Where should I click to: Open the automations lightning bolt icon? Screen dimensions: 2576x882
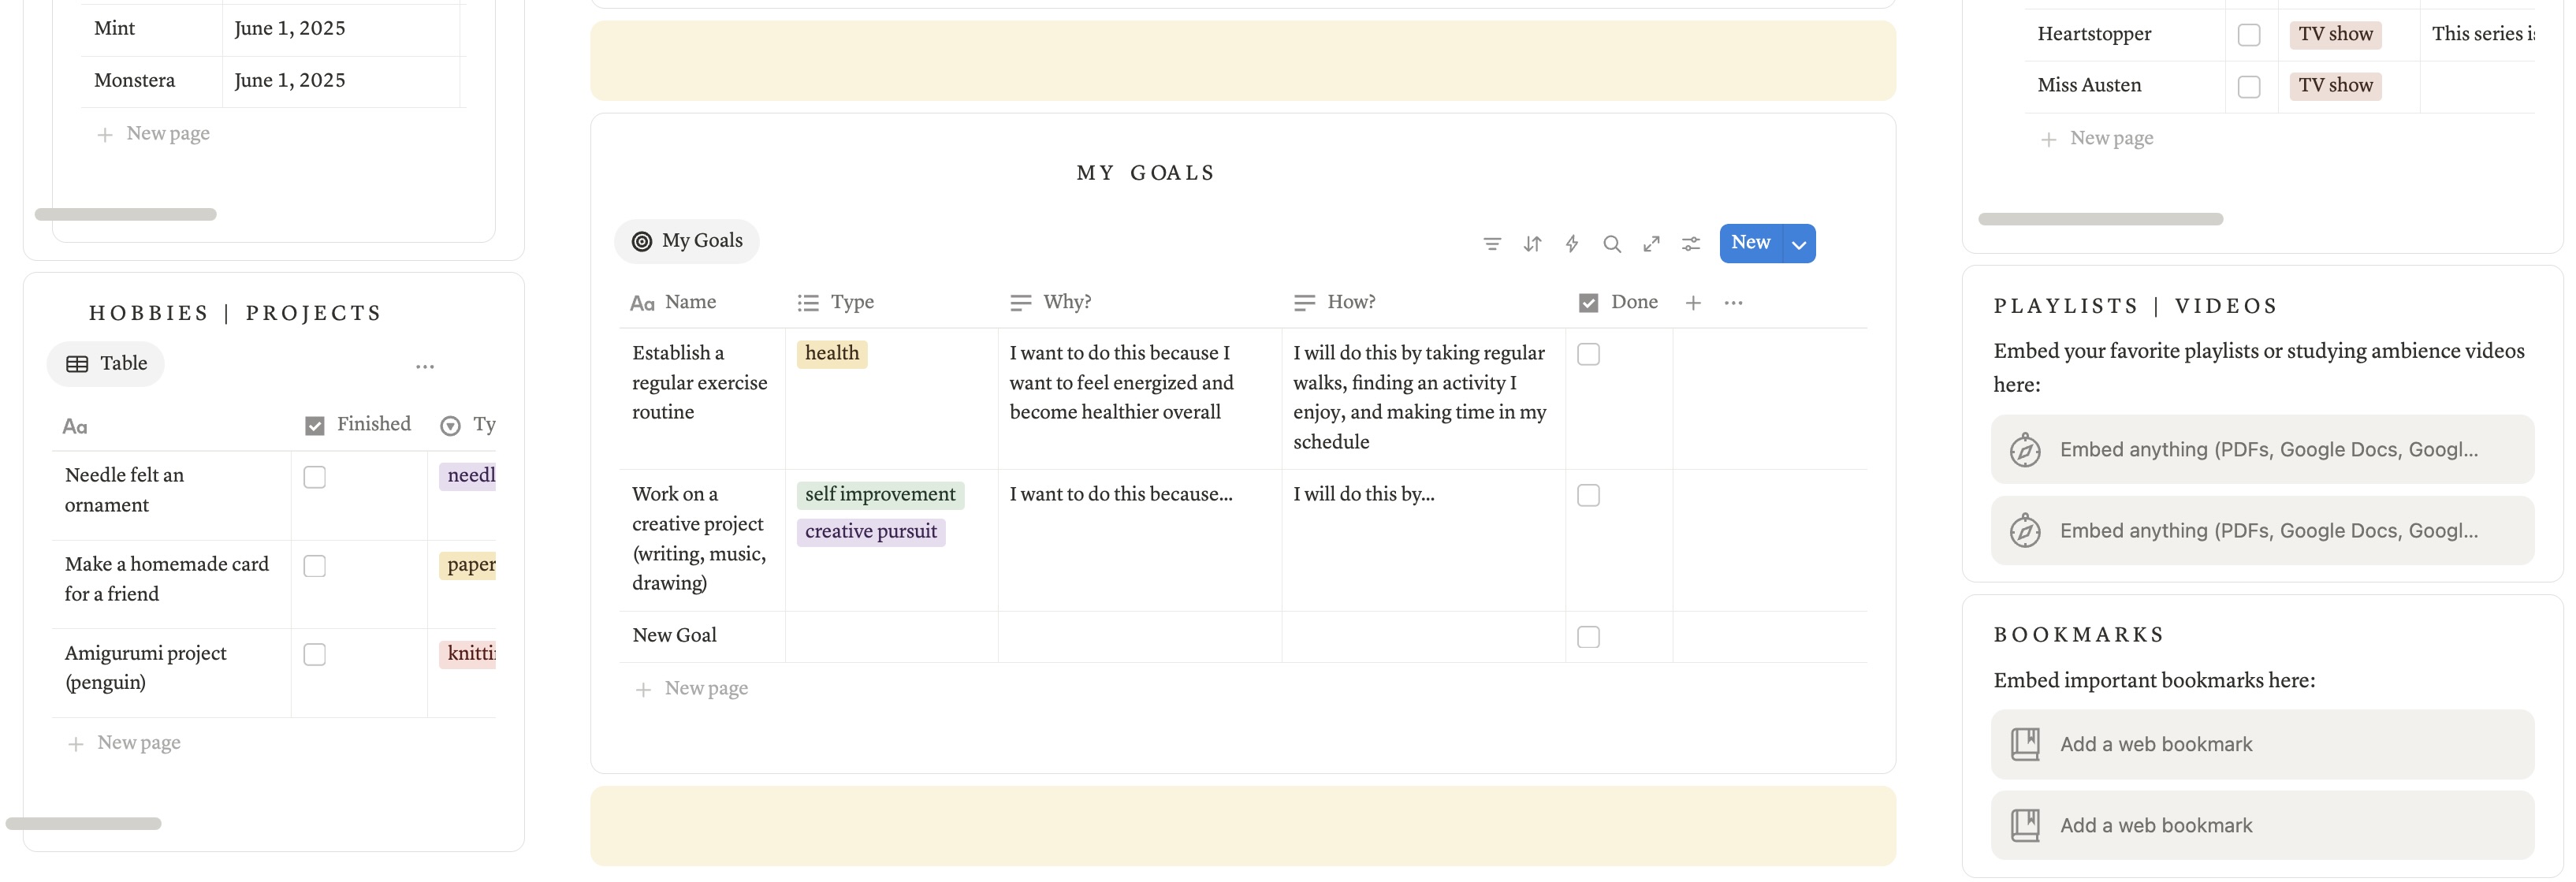(x=1572, y=244)
